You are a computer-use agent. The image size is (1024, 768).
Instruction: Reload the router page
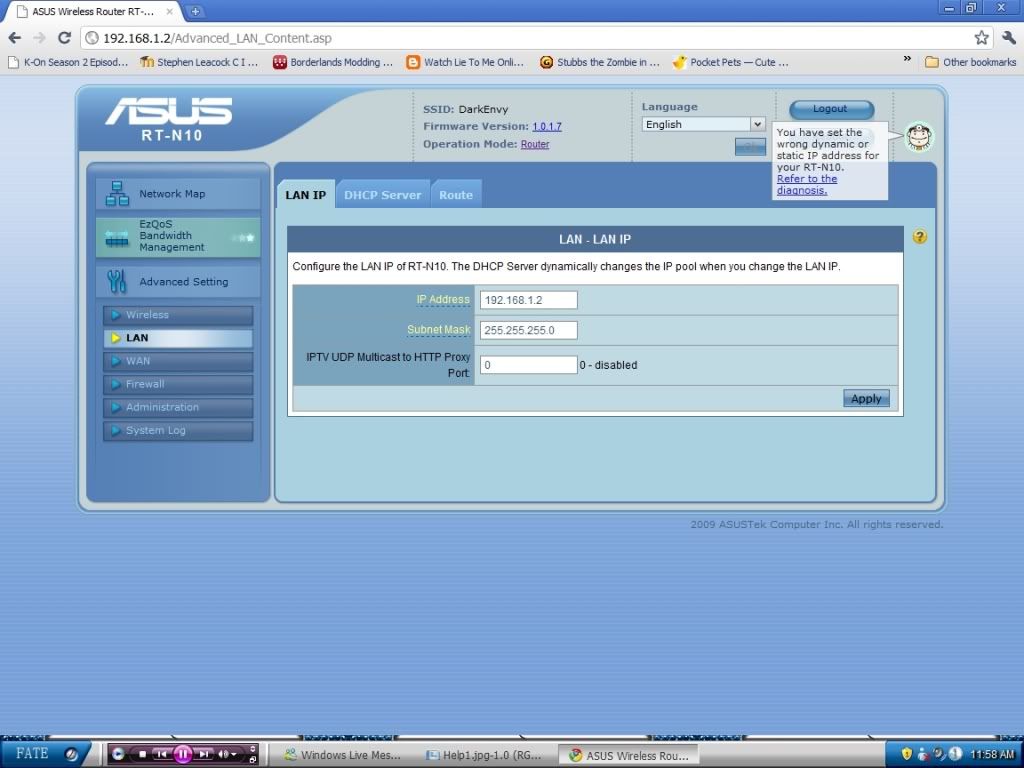click(64, 38)
